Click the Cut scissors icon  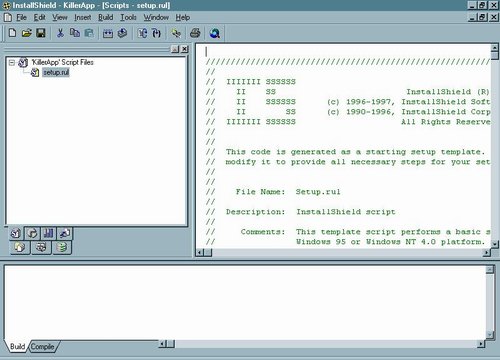[60, 33]
